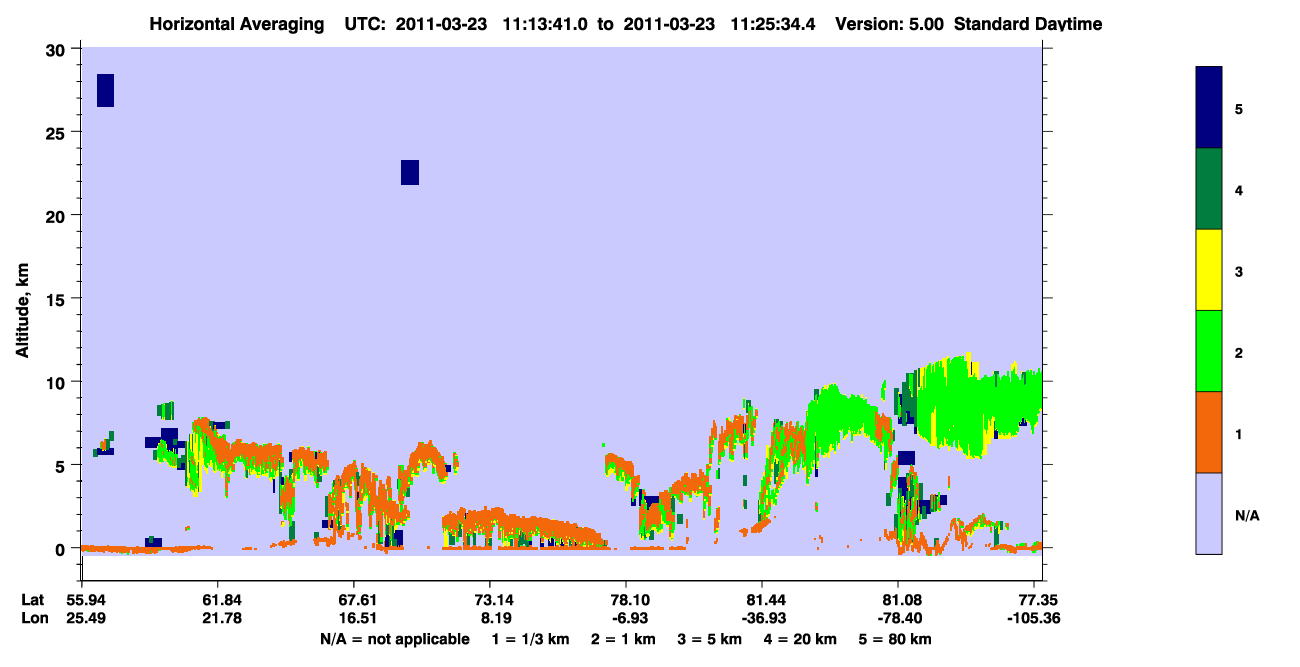Click the '3 = 5 km' caption
The image size is (1300, 667).
pyautogui.click(x=709, y=639)
